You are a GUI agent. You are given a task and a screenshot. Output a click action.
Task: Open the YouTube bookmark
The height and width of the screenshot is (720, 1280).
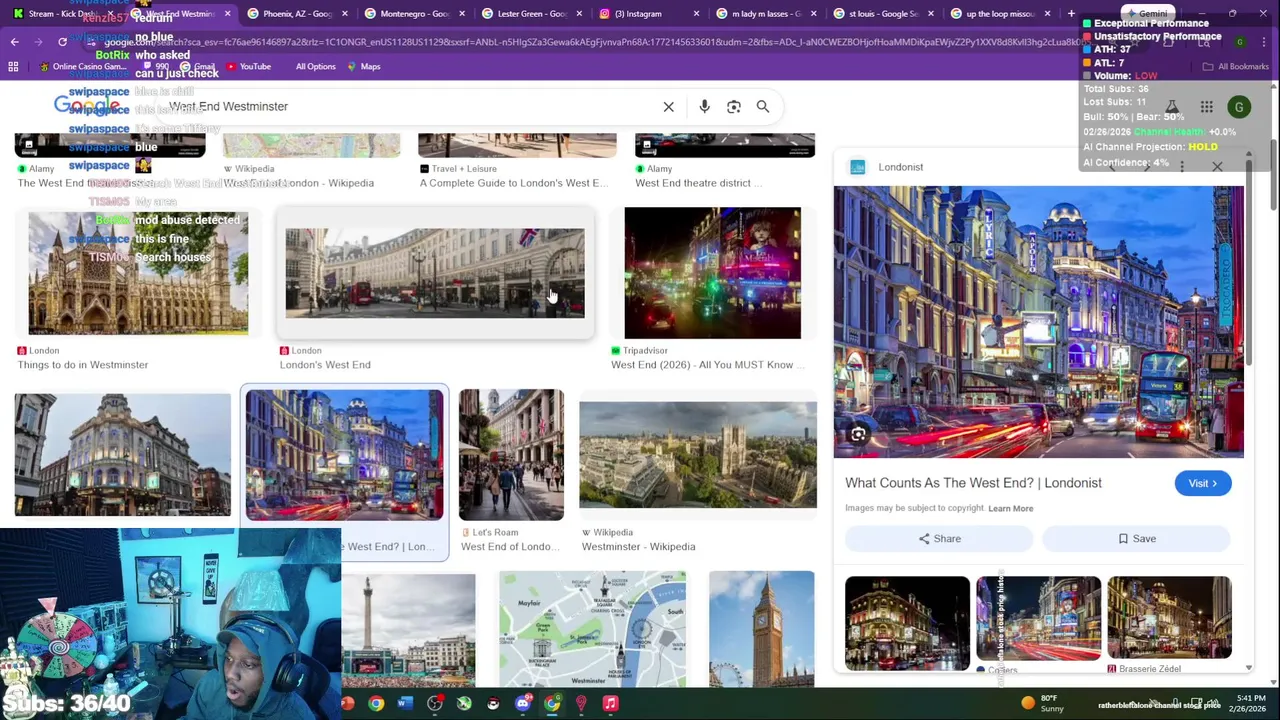248,67
